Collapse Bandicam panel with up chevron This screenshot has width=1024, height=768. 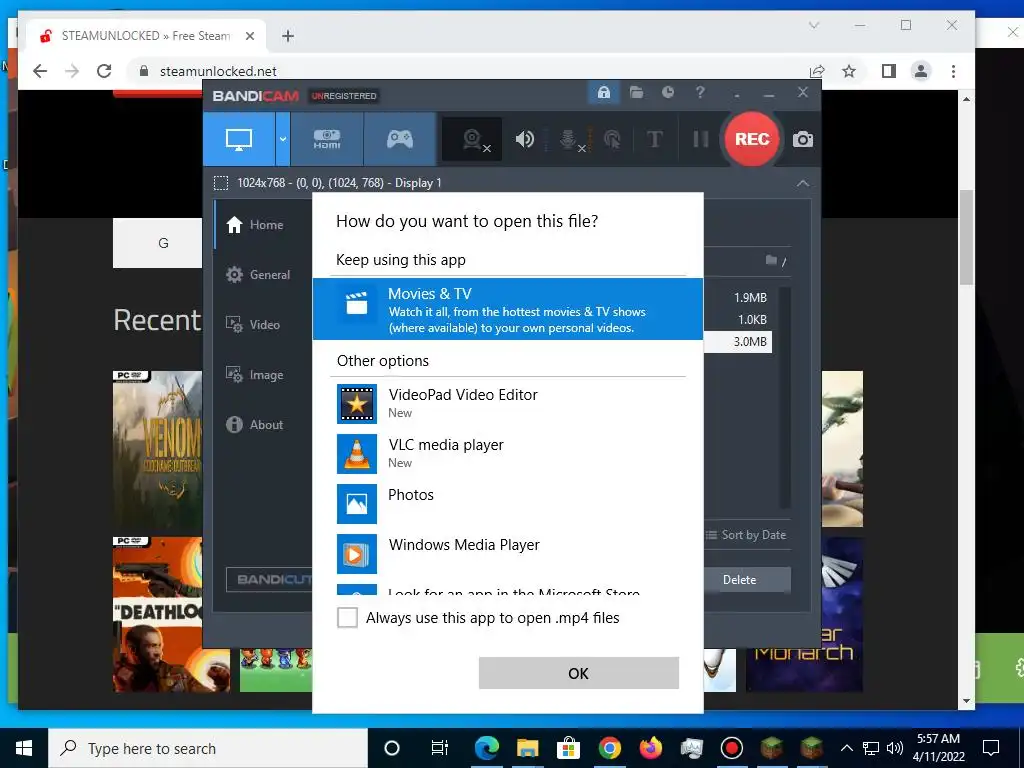(803, 184)
